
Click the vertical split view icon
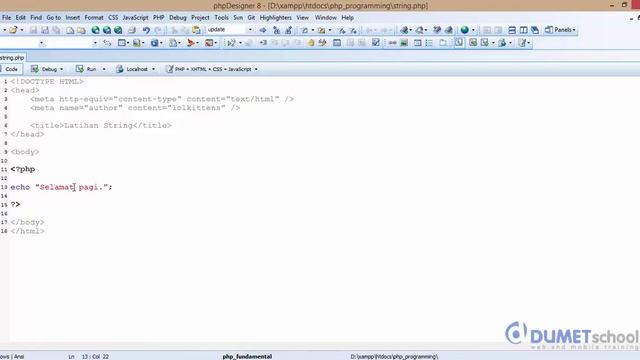tap(523, 30)
